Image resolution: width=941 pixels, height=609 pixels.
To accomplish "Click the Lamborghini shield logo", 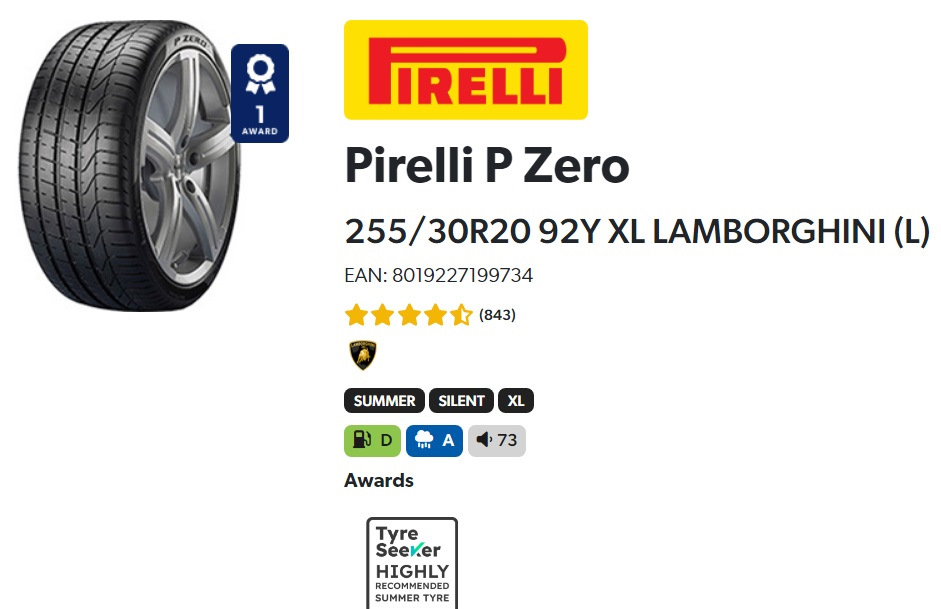I will click(363, 355).
